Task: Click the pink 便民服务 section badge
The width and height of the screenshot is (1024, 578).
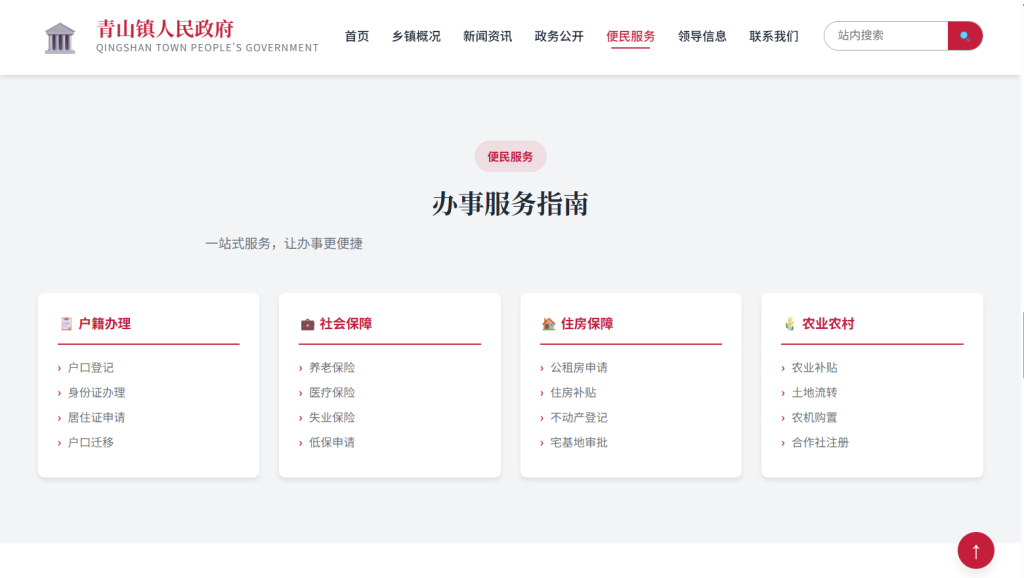Action: tap(510, 156)
